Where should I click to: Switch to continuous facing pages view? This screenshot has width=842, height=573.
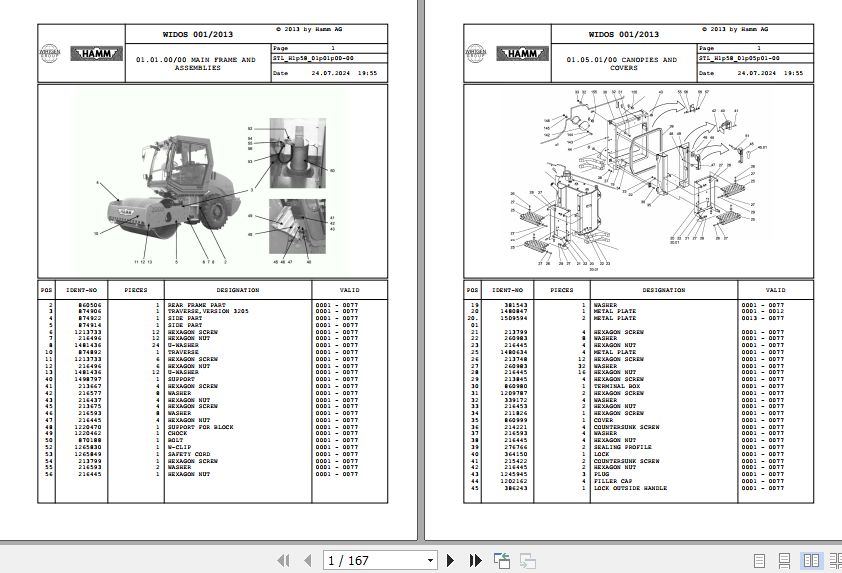tap(836, 561)
